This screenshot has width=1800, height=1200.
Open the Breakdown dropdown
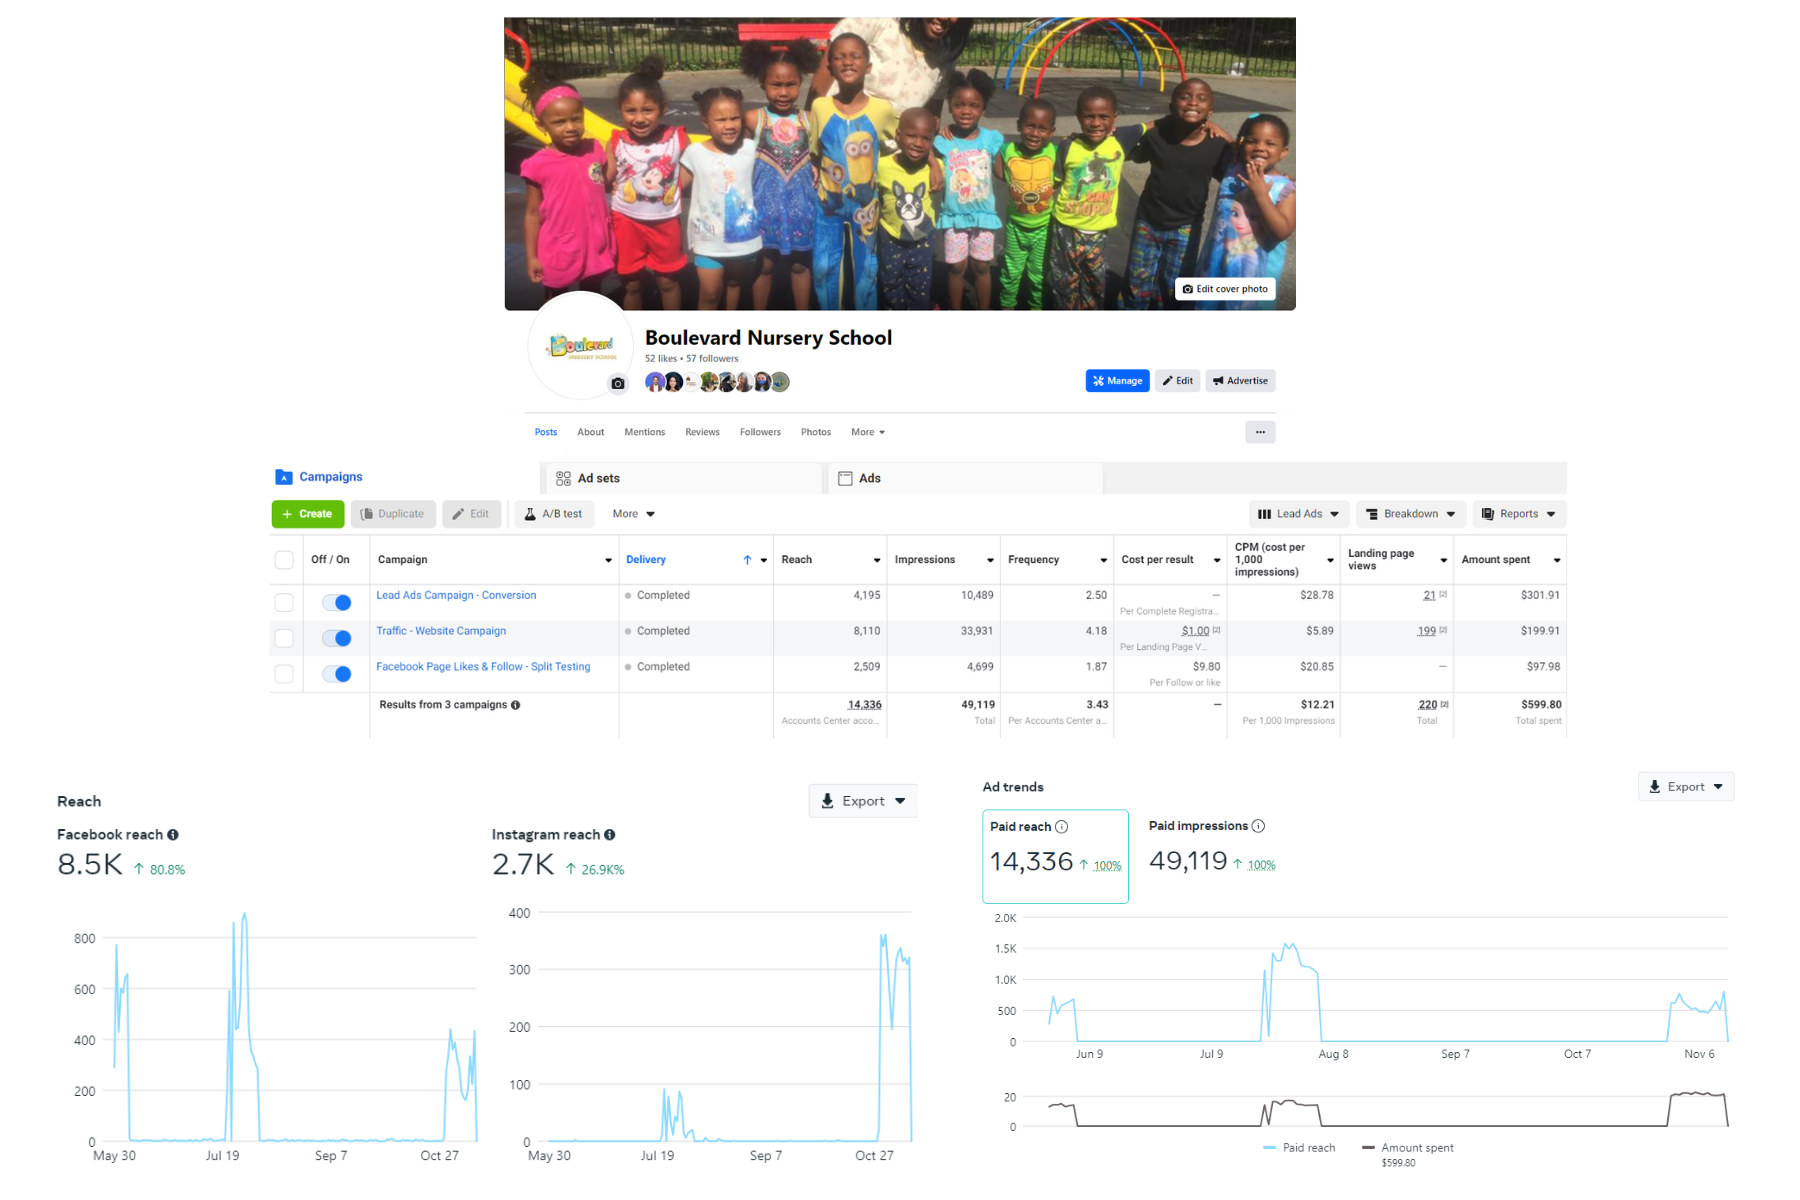1411,514
